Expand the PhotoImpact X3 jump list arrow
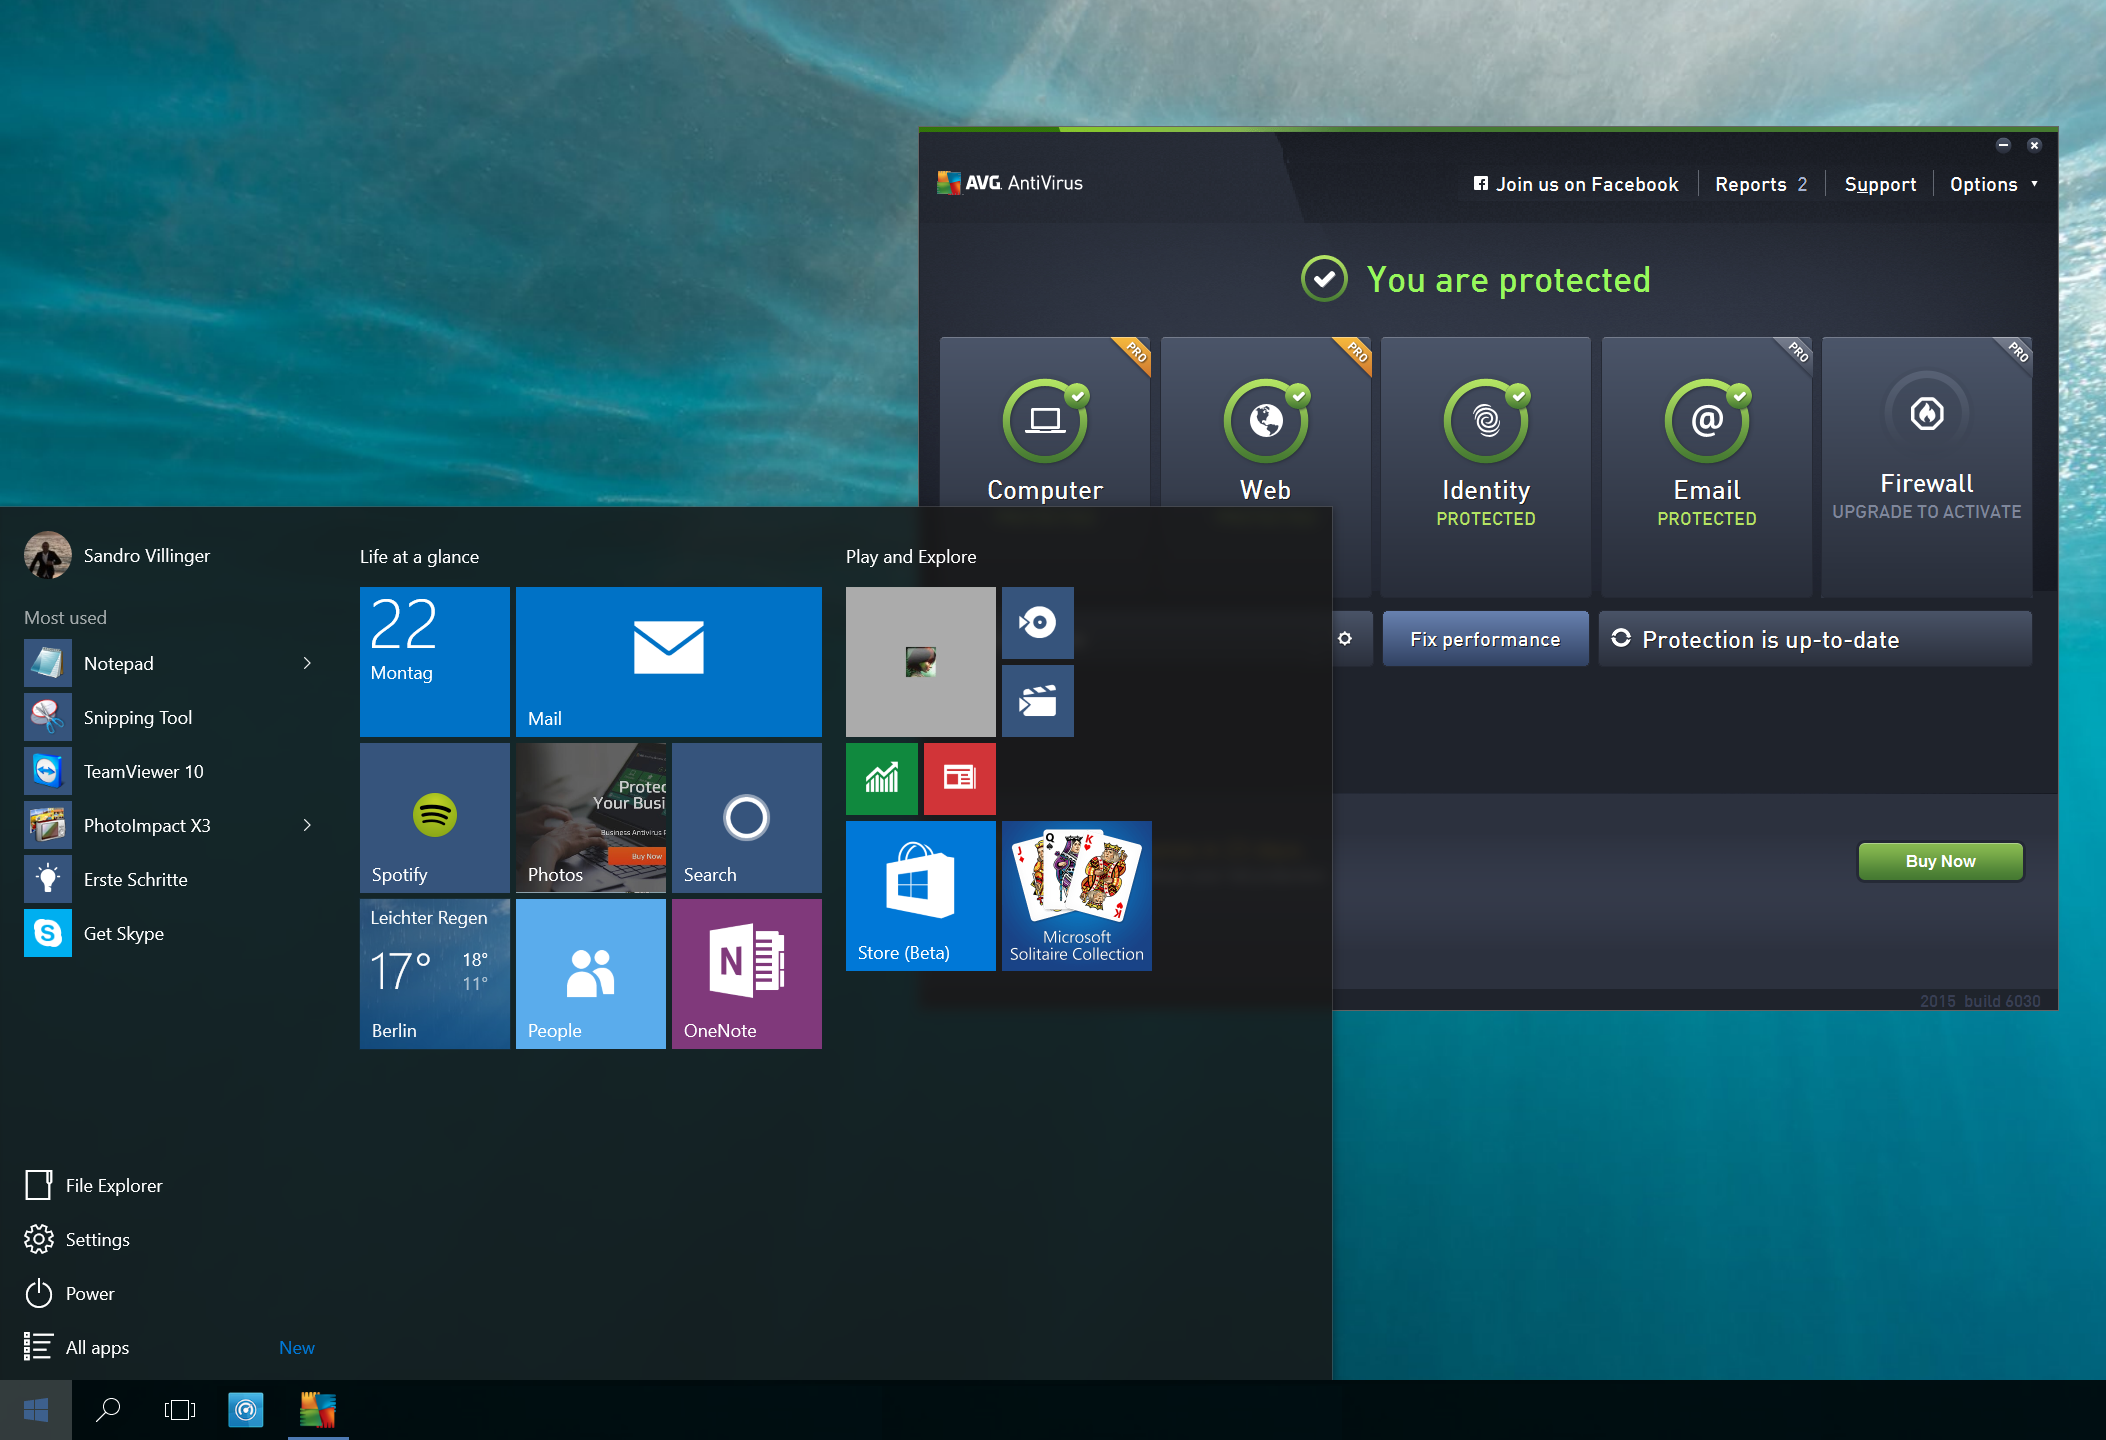The height and width of the screenshot is (1440, 2106). pos(307,825)
